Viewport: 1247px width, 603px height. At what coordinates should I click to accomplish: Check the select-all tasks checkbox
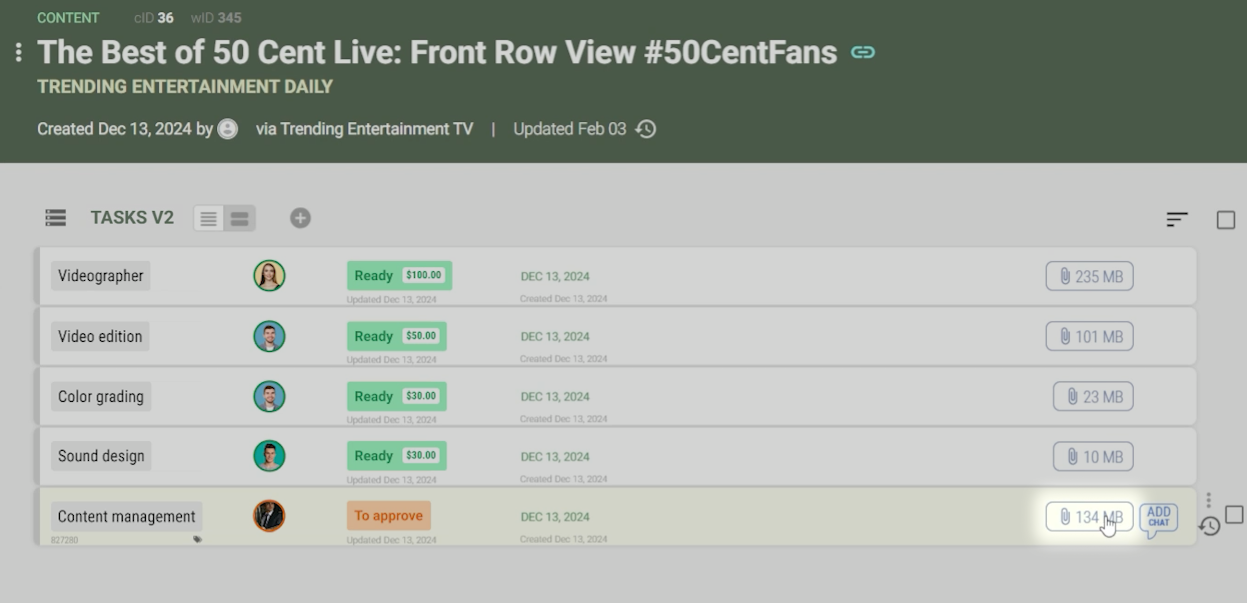pos(1226,220)
